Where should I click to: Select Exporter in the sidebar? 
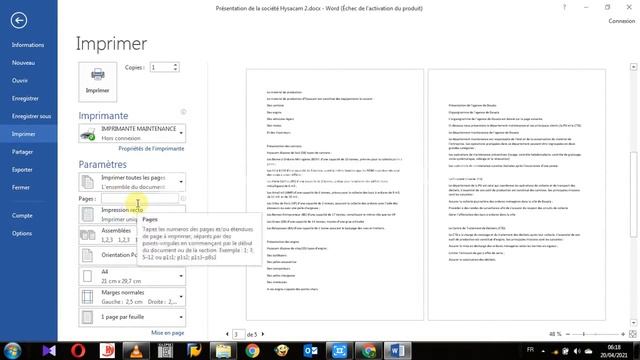coord(22,170)
